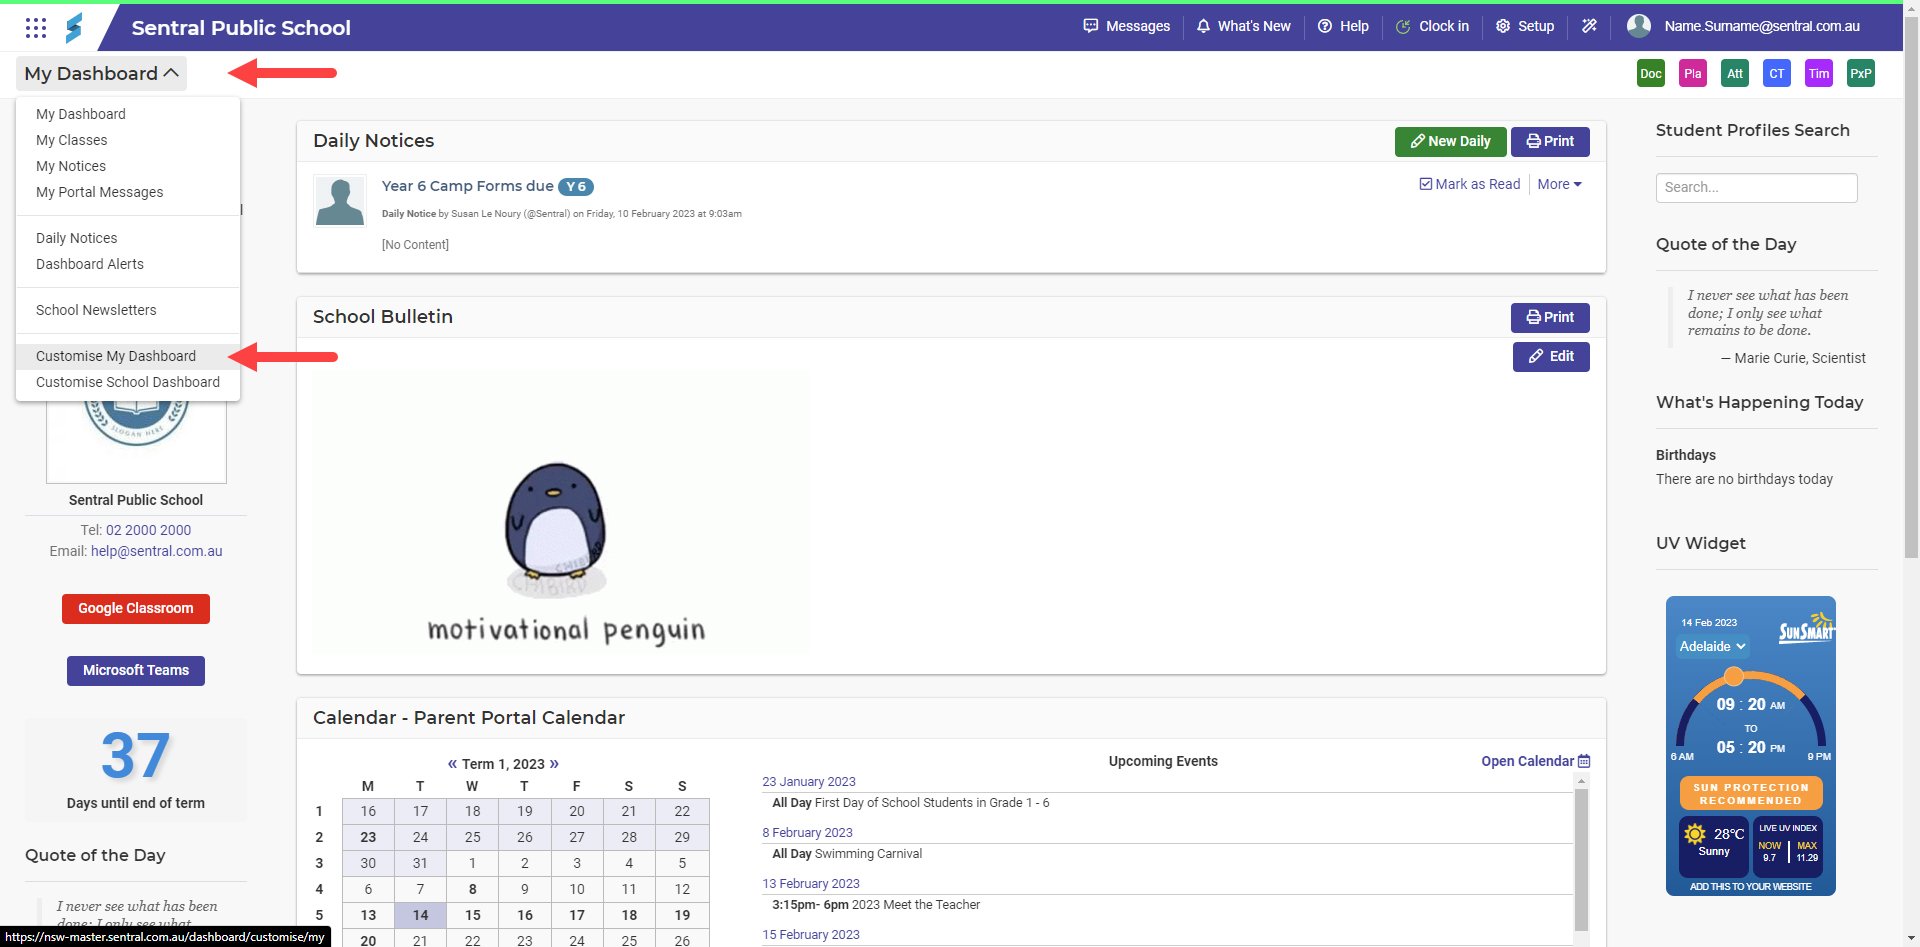Open the Google Classroom button
The height and width of the screenshot is (947, 1920).
click(x=136, y=608)
